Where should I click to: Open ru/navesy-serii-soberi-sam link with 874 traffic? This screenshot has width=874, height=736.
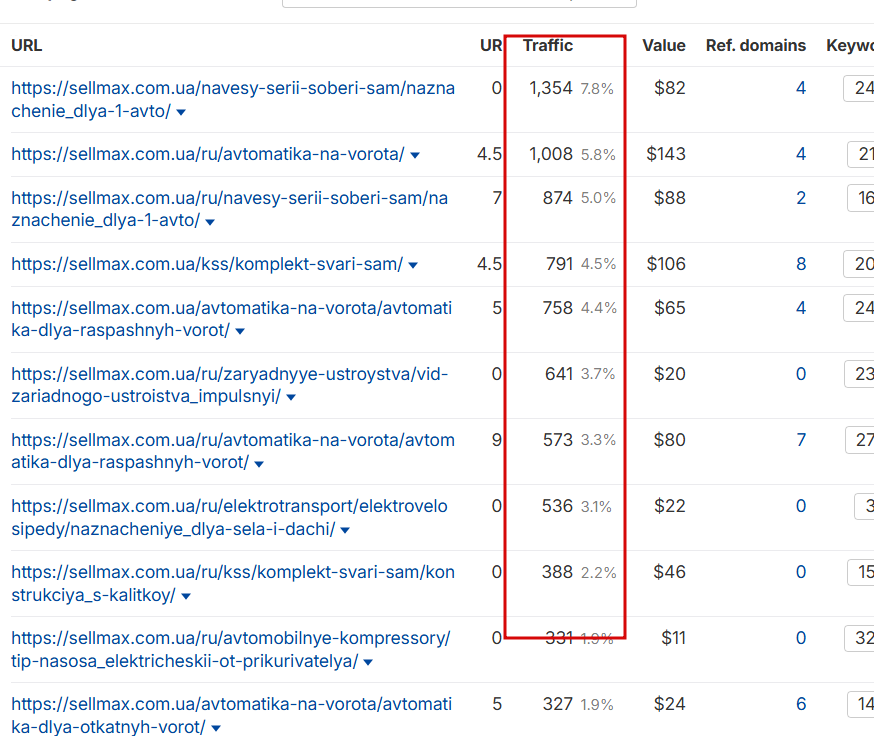230,209
